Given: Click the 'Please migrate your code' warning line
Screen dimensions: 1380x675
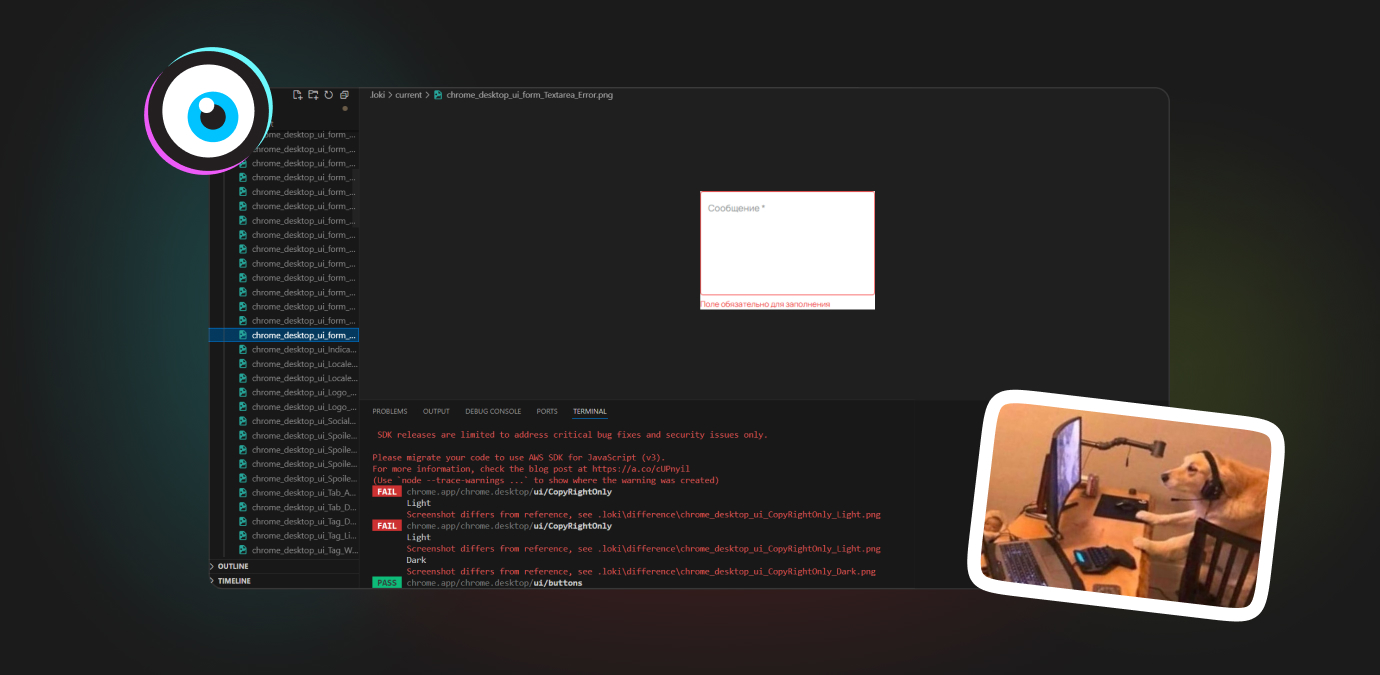Looking at the screenshot, I should (x=518, y=457).
